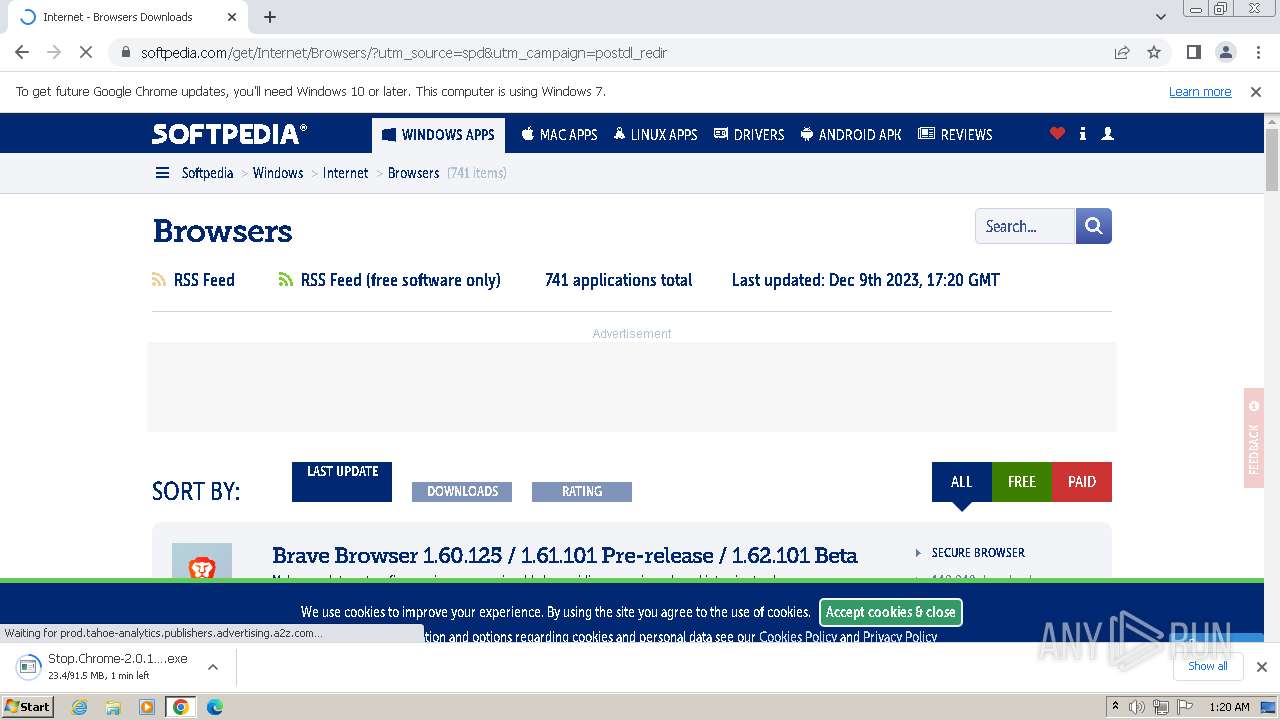Sort by Downloads
This screenshot has height=720, width=1280.
coord(462,491)
